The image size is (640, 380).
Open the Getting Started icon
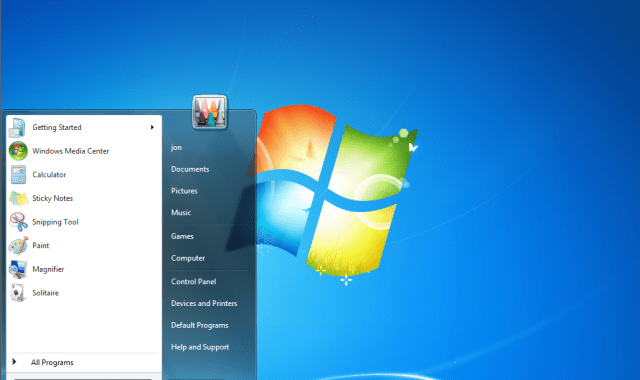(18, 127)
